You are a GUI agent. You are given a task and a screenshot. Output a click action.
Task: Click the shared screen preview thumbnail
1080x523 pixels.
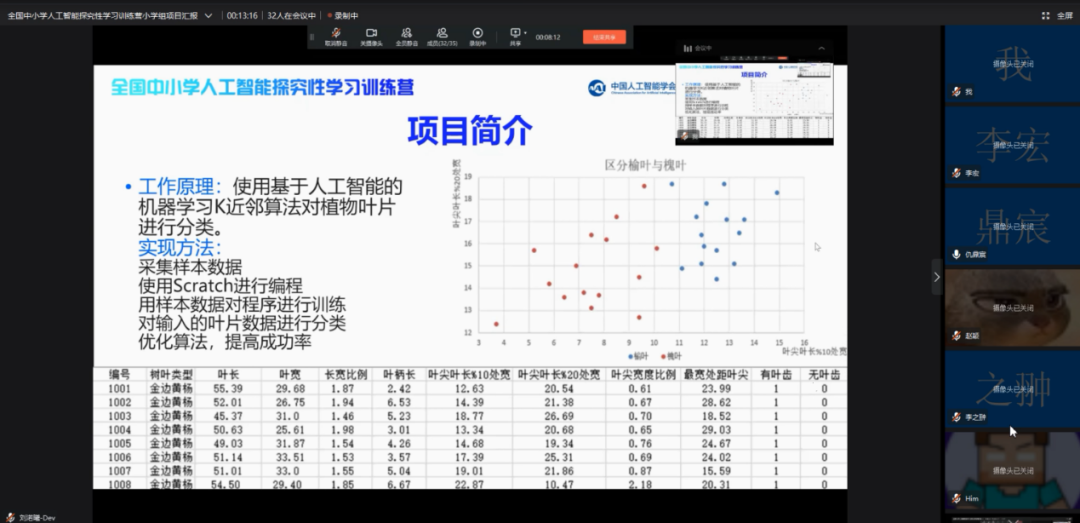(x=754, y=101)
